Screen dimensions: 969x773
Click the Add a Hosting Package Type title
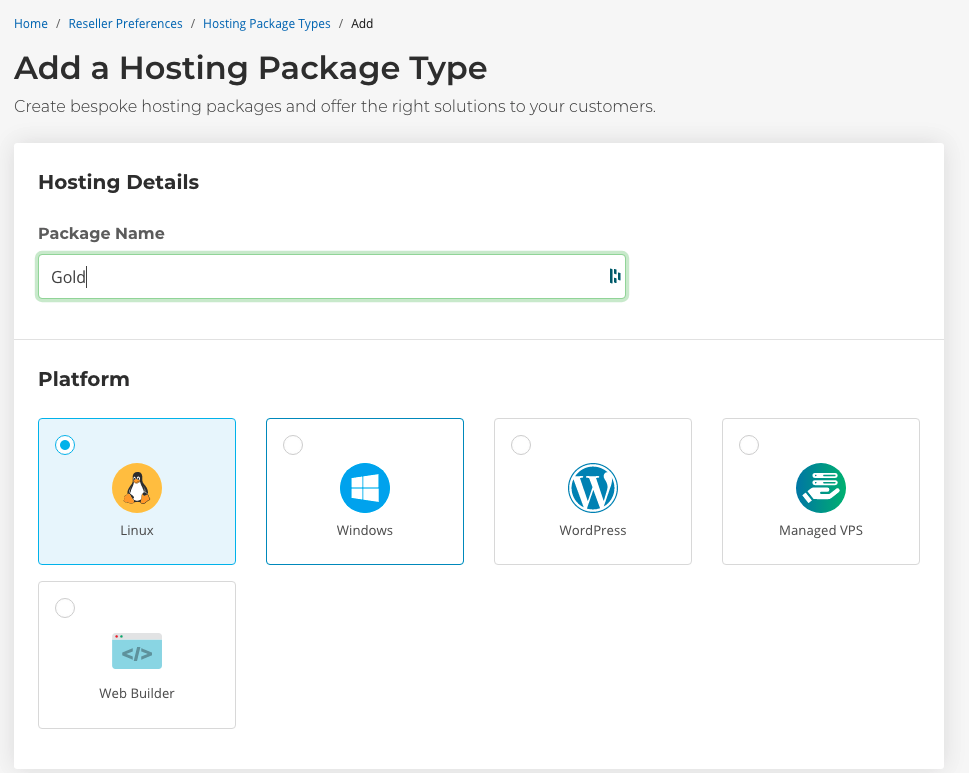pyautogui.click(x=251, y=68)
